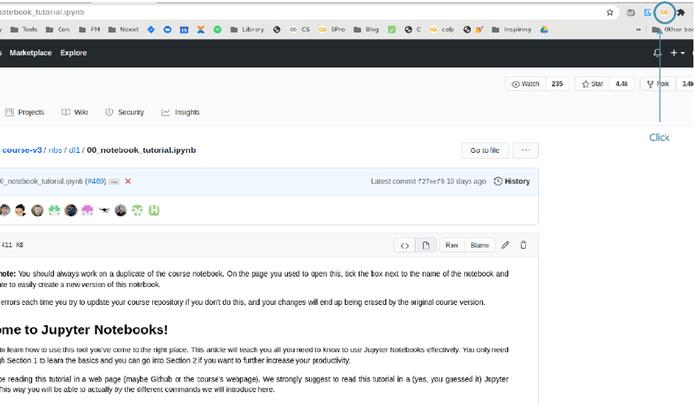695x406 pixels.
Task: Display the source blob view
Action: pos(405,246)
